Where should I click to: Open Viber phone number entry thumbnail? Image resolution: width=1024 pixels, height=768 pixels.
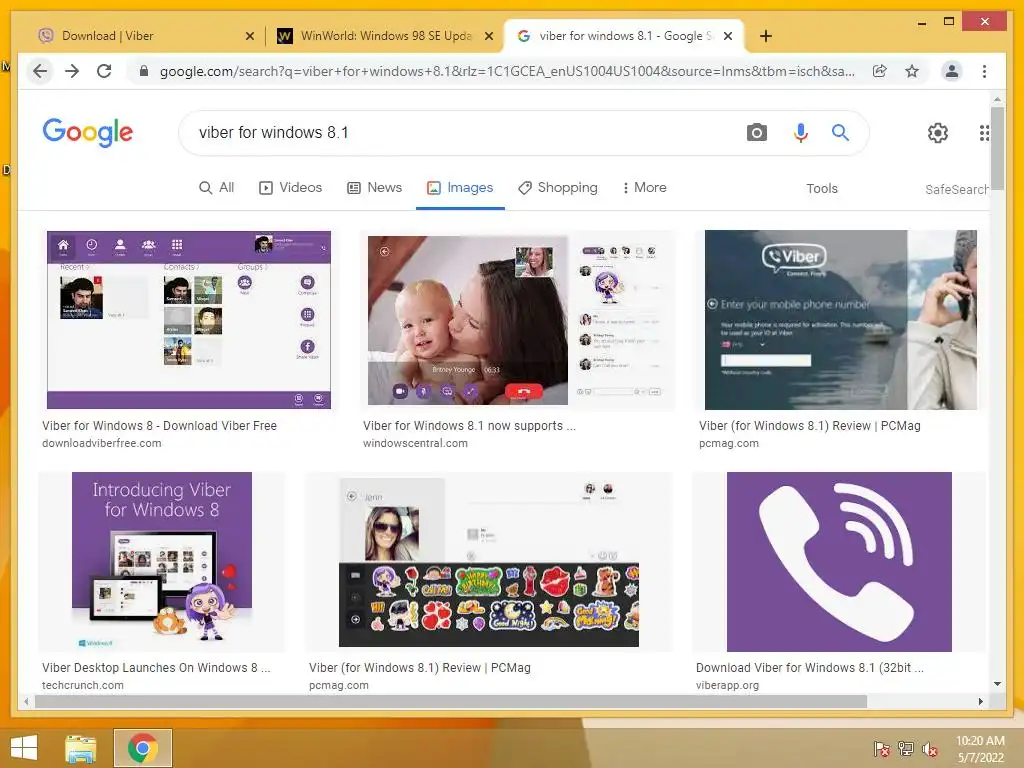[841, 319]
